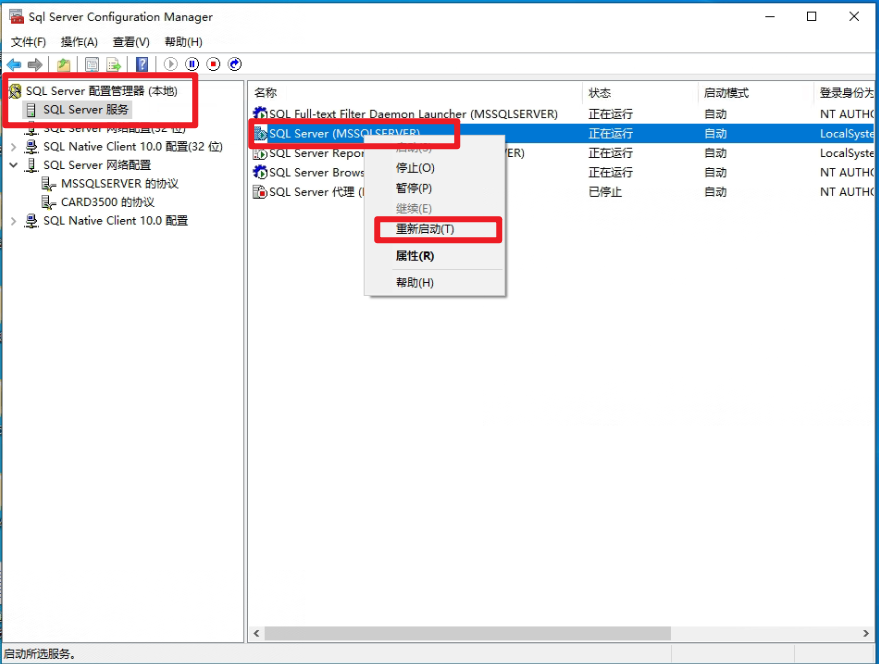Click the MSSQLSERVER 的协议 icon
The width and height of the screenshot is (879, 664).
(x=49, y=184)
